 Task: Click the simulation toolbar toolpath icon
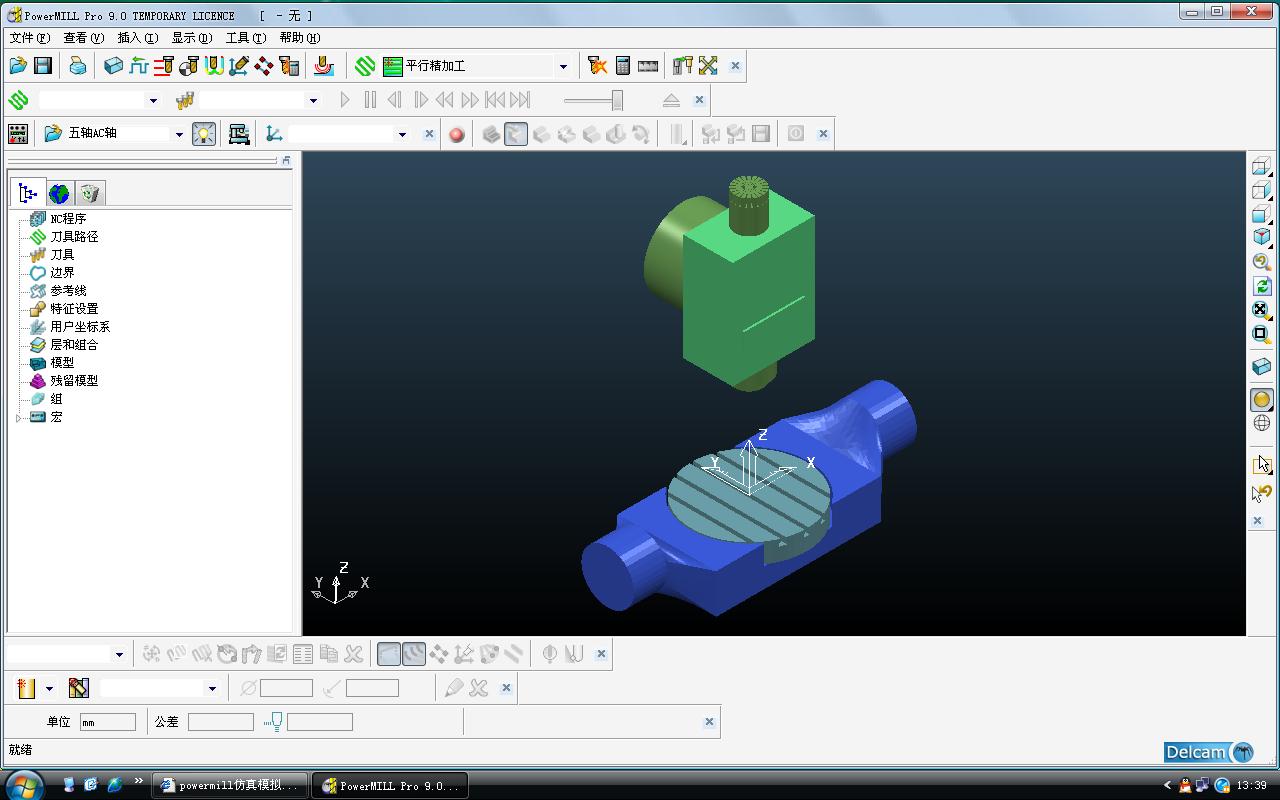[18, 100]
